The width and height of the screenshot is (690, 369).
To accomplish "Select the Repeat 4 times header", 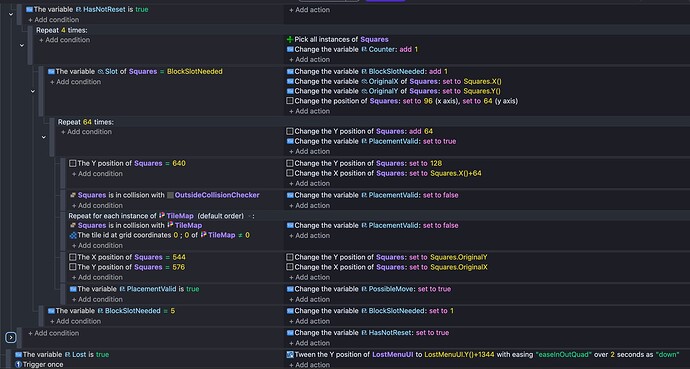I will [62, 30].
